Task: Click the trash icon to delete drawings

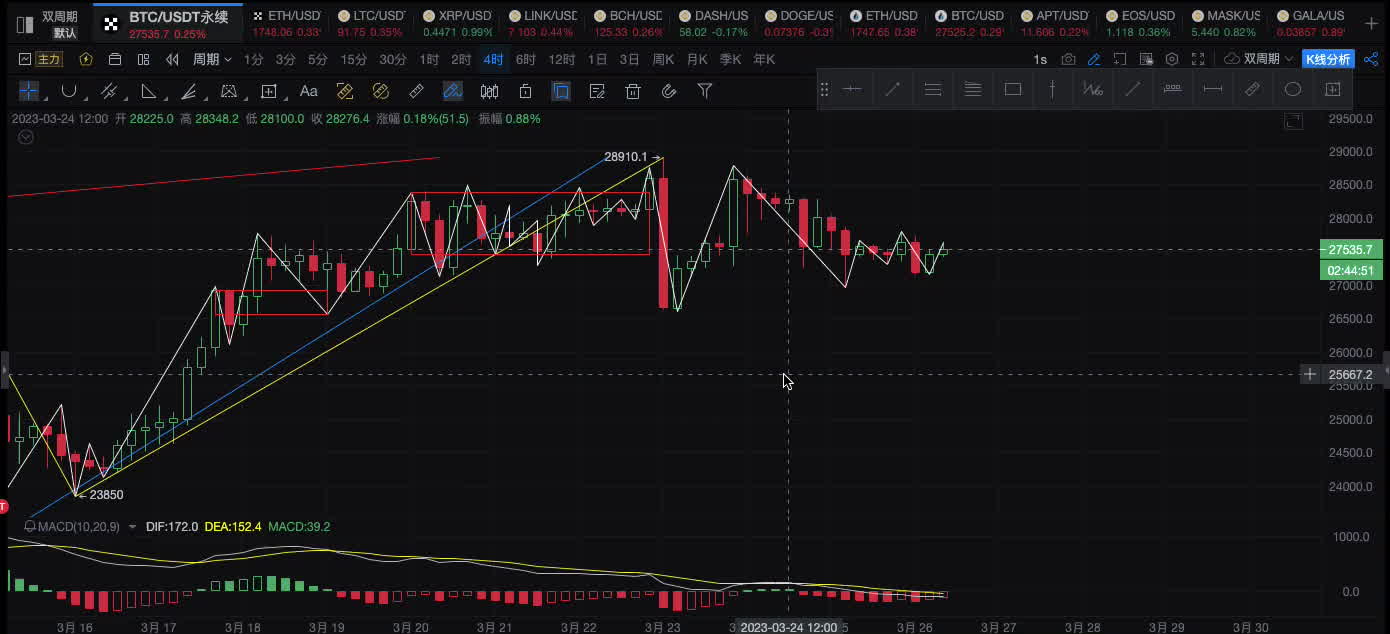Action: [633, 92]
